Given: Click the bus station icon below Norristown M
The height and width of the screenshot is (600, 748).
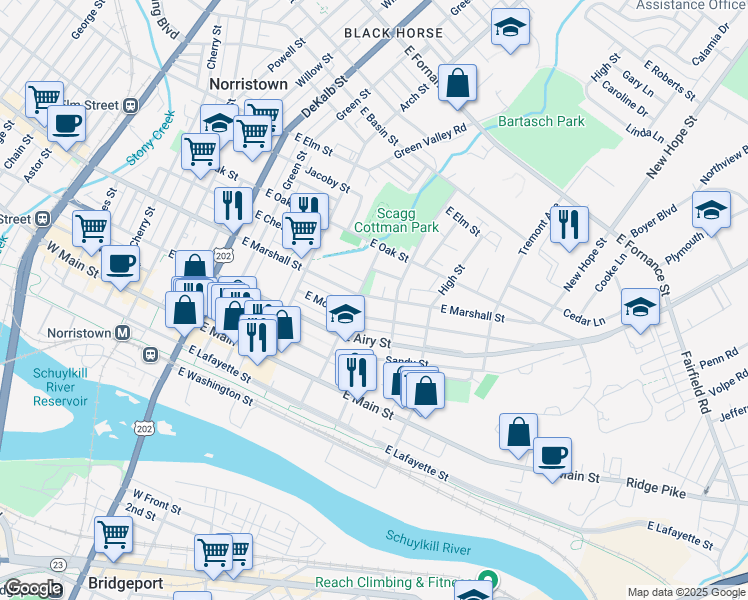Looking at the screenshot, I should 150,354.
